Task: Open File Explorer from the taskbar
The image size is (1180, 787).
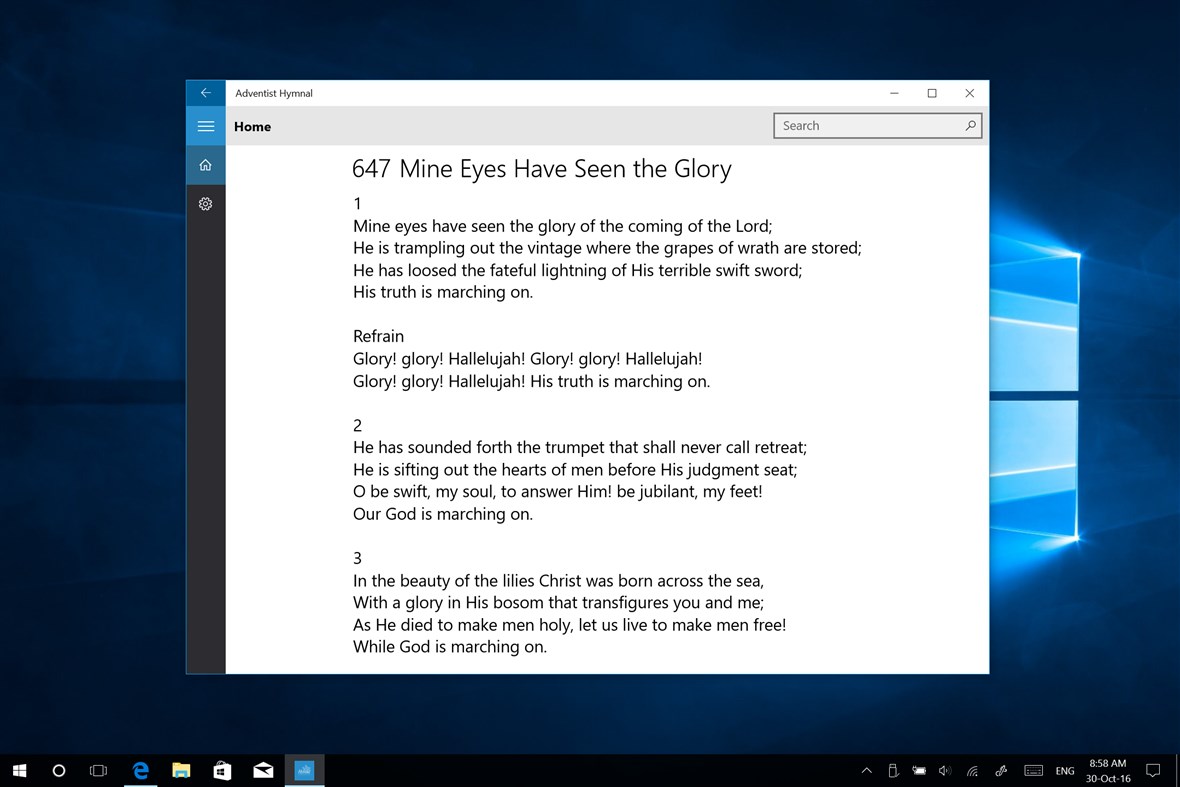Action: [181, 770]
